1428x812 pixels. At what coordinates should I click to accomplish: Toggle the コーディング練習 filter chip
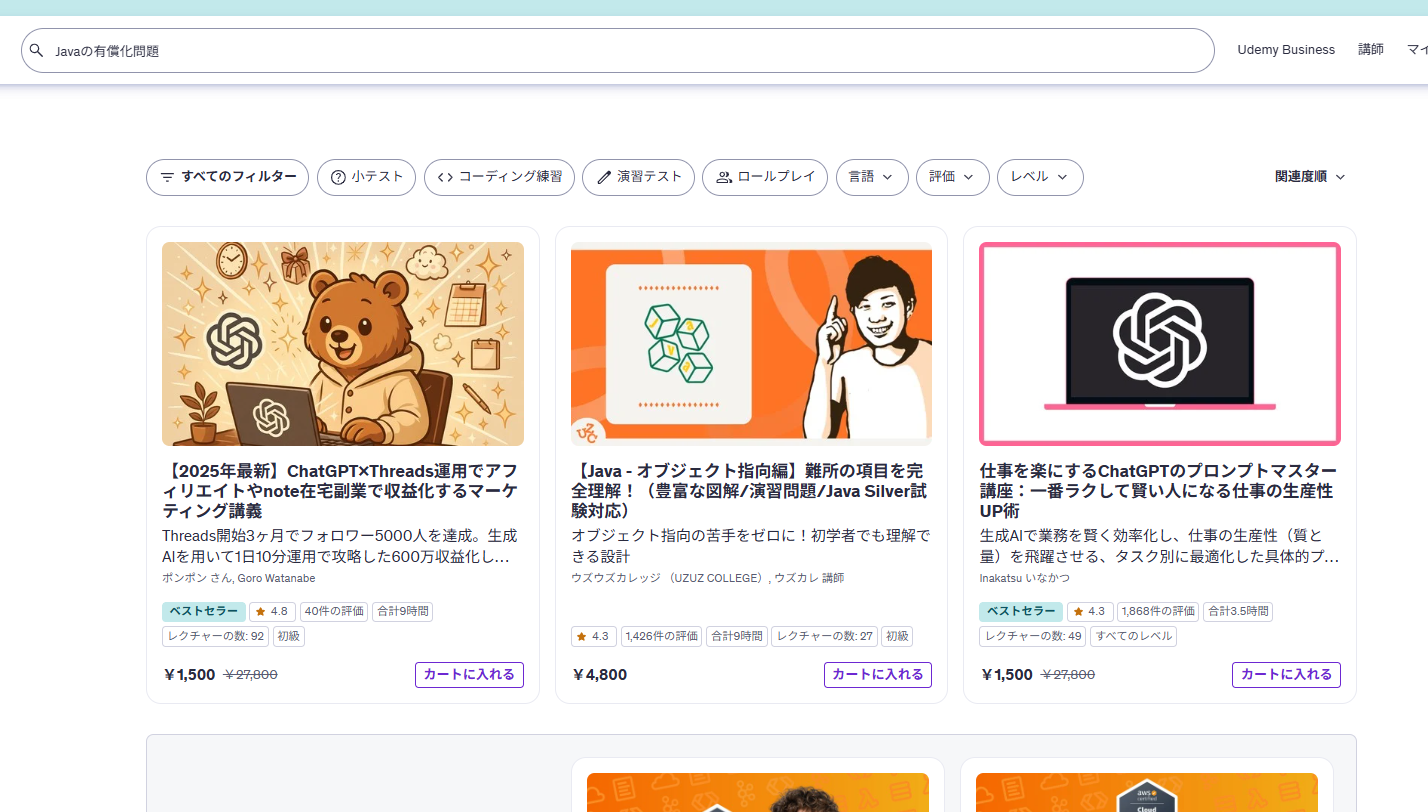coord(499,177)
